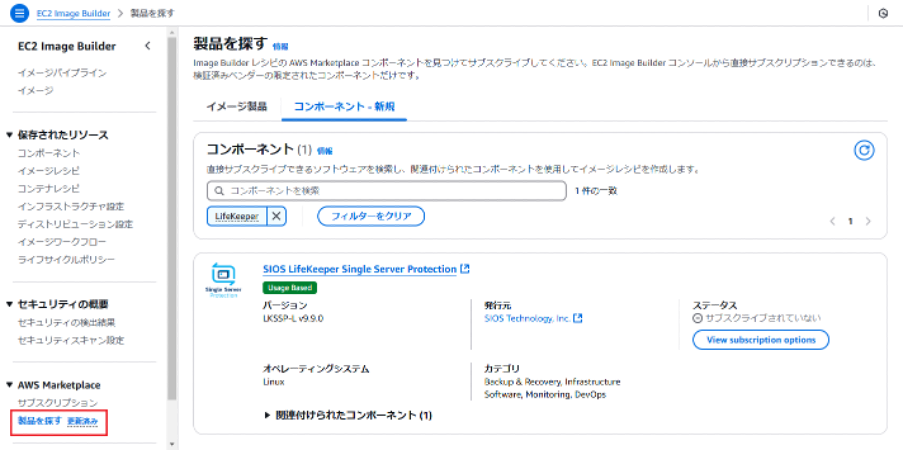Open external link icon beside SIOS Technology

(x=578, y=318)
